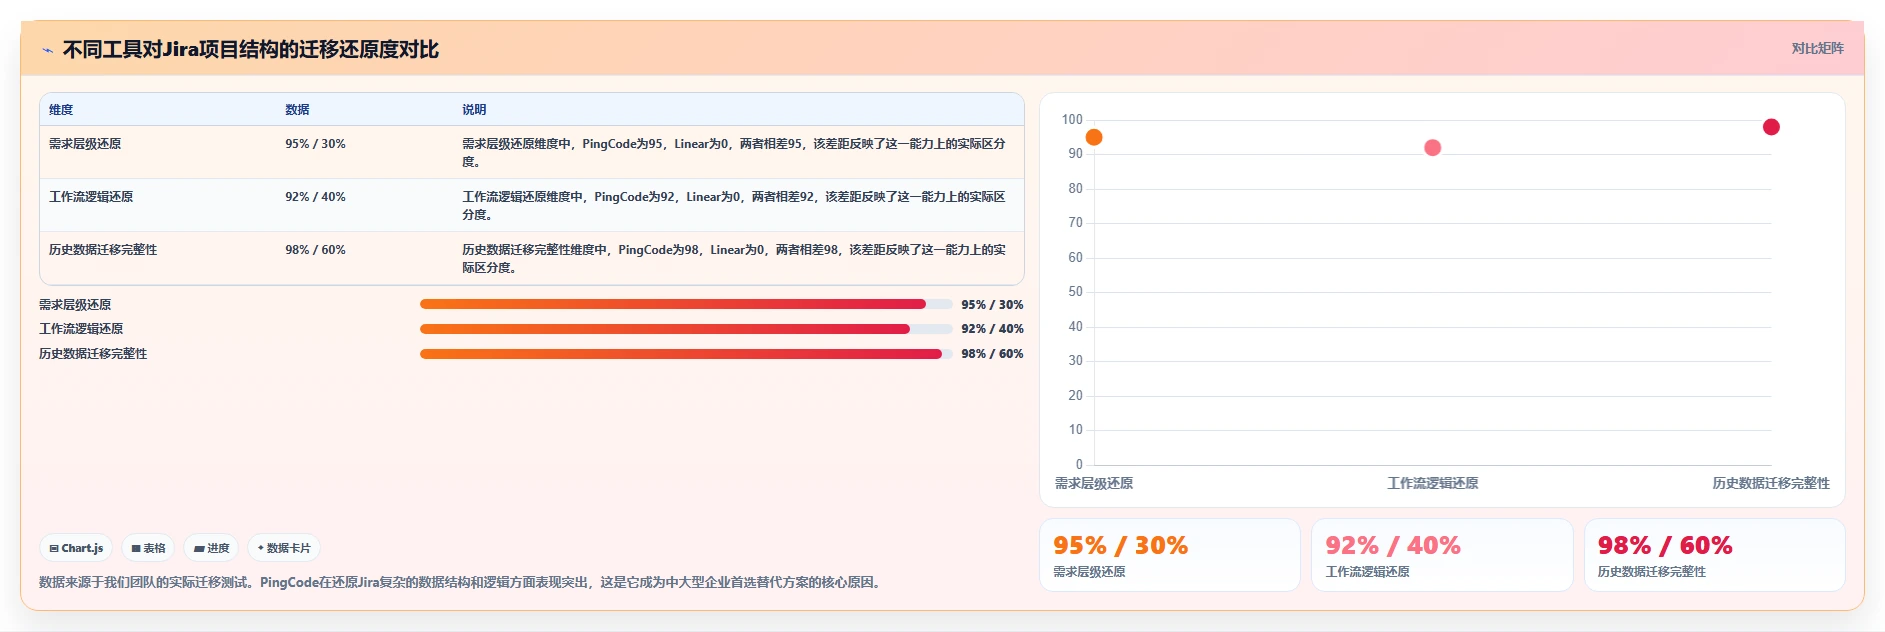Click the 历史数据迁移完整性 description text in table

[734, 259]
